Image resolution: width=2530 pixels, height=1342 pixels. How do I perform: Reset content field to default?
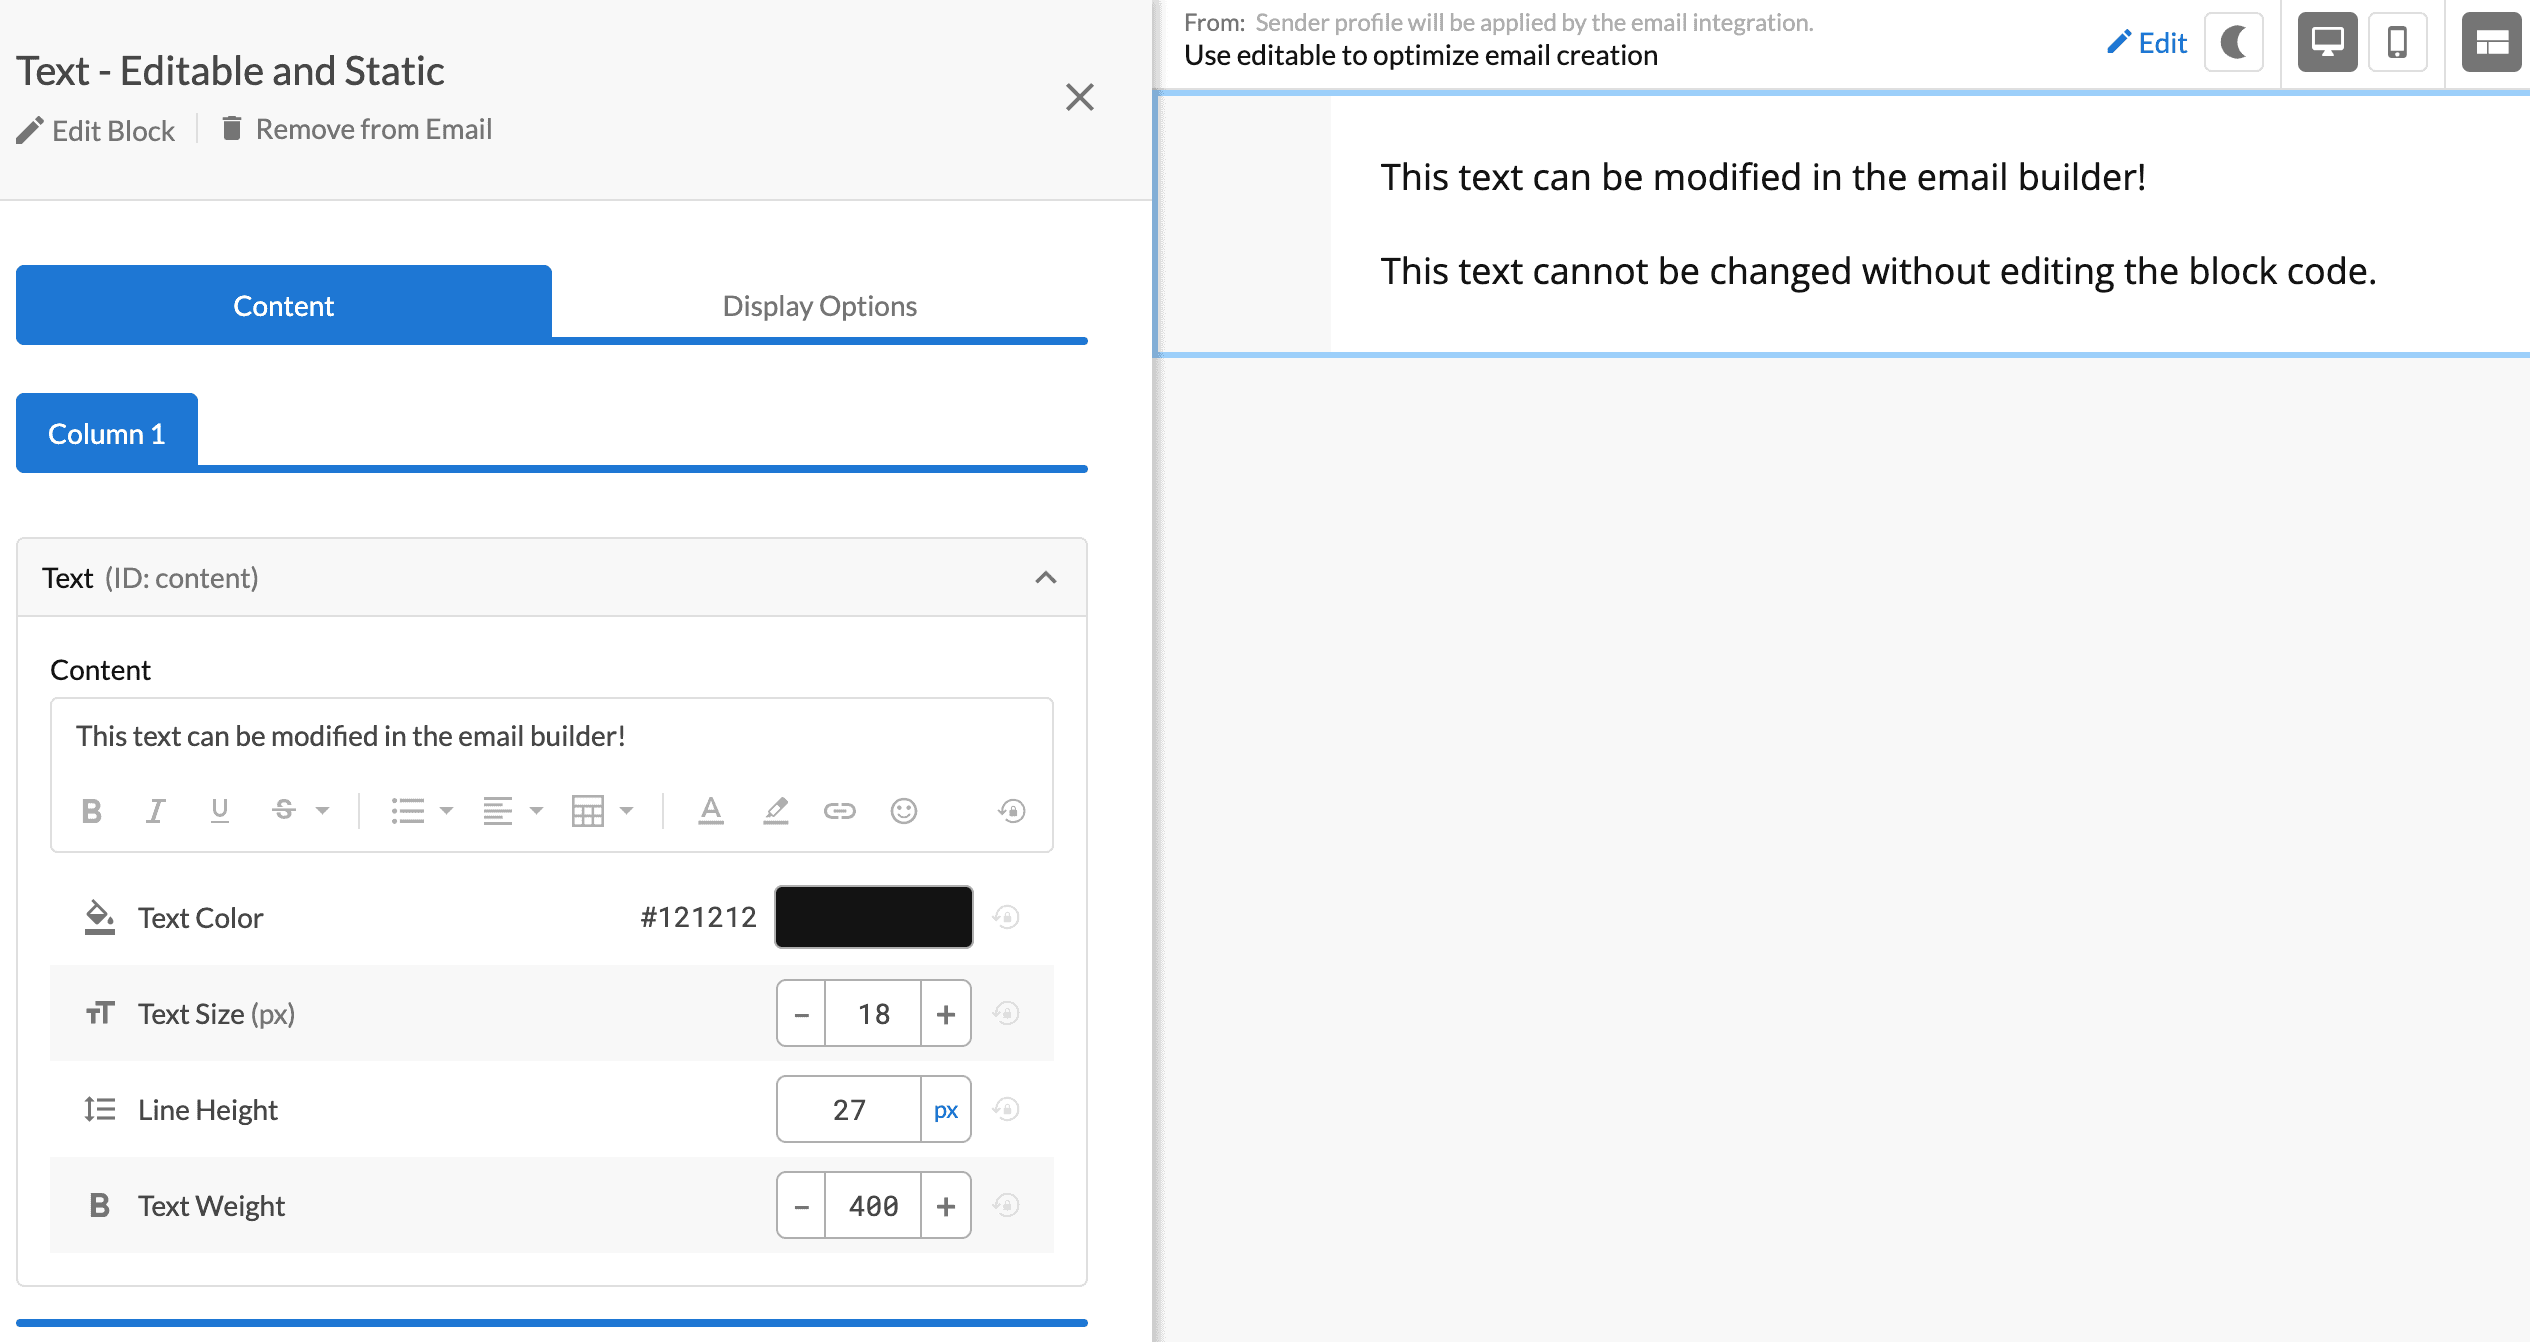click(1012, 811)
